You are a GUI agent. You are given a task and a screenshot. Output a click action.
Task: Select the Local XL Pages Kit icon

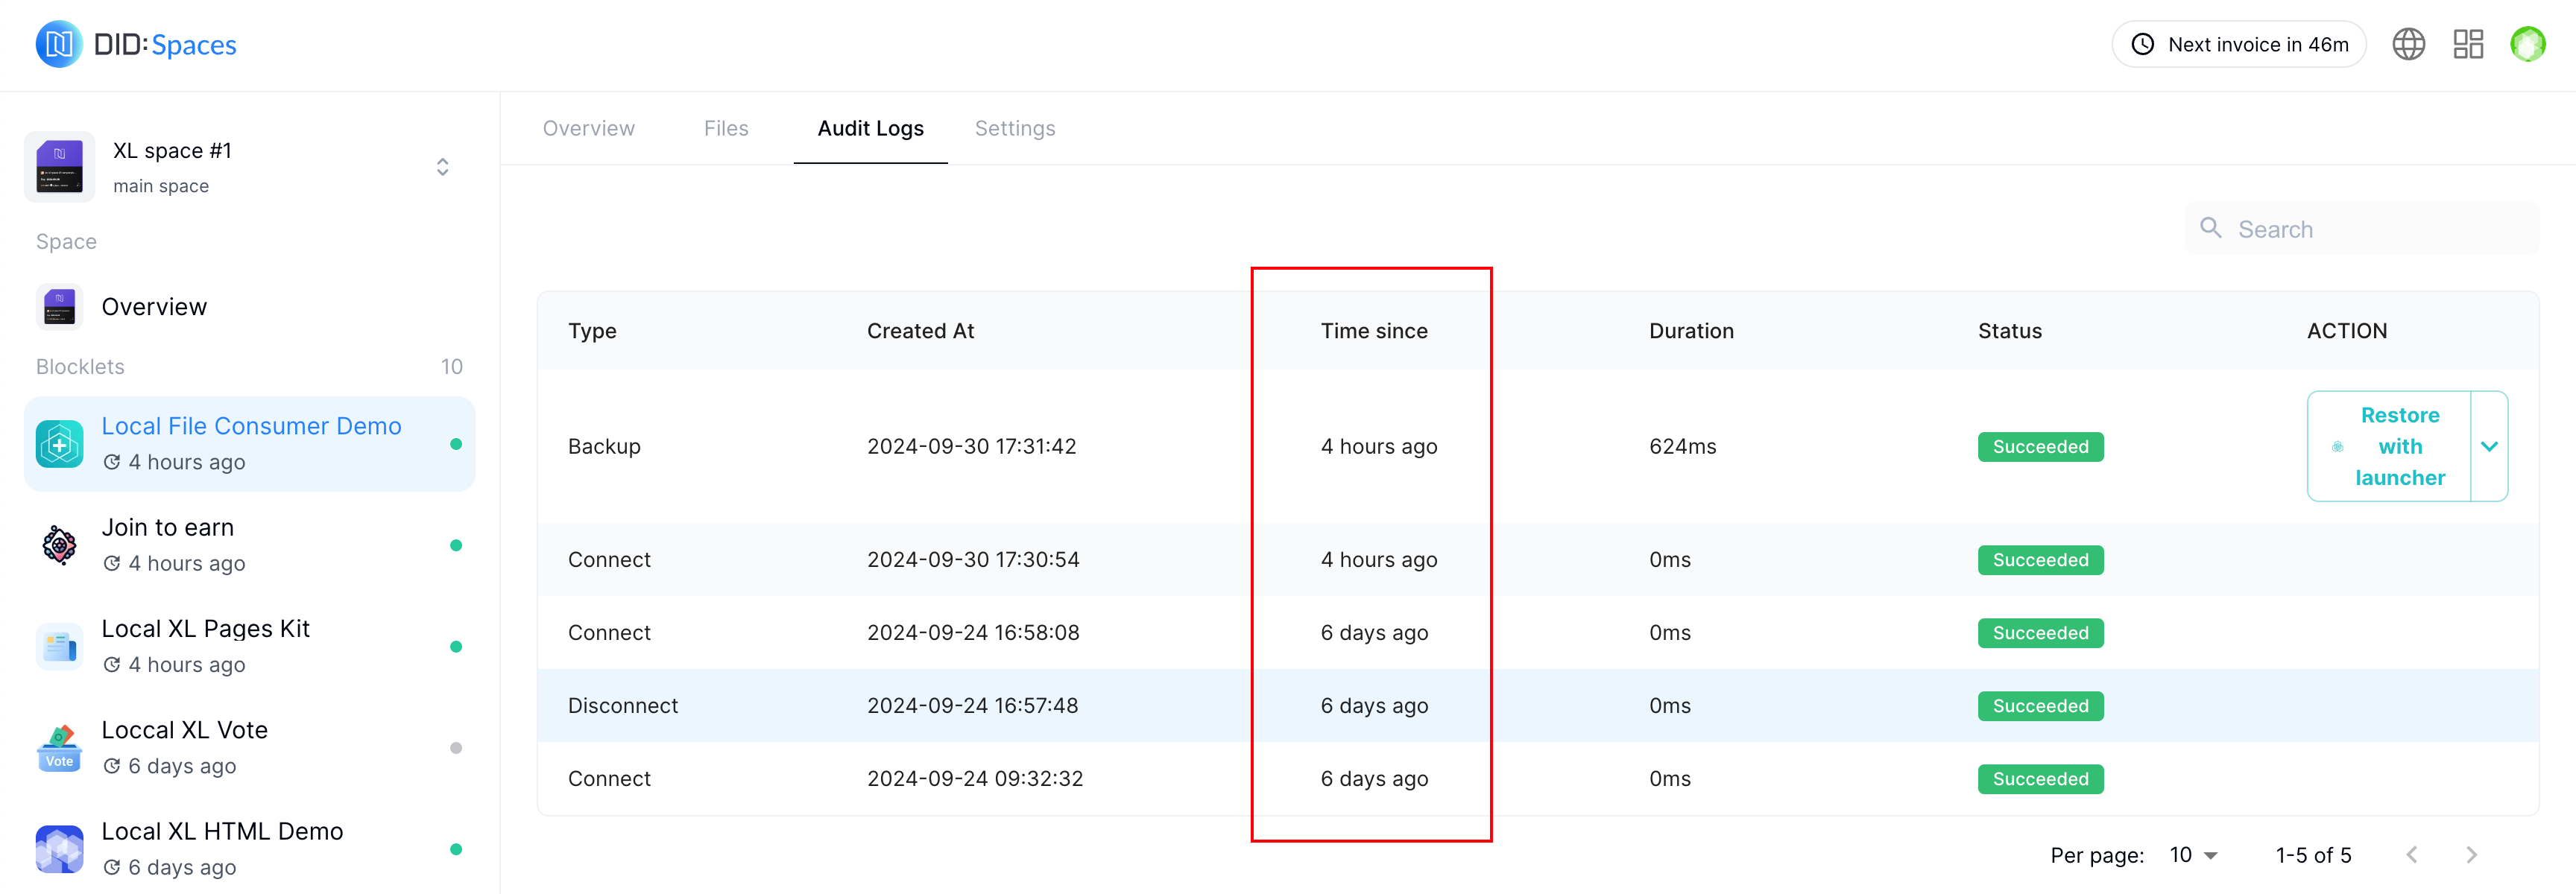click(60, 646)
